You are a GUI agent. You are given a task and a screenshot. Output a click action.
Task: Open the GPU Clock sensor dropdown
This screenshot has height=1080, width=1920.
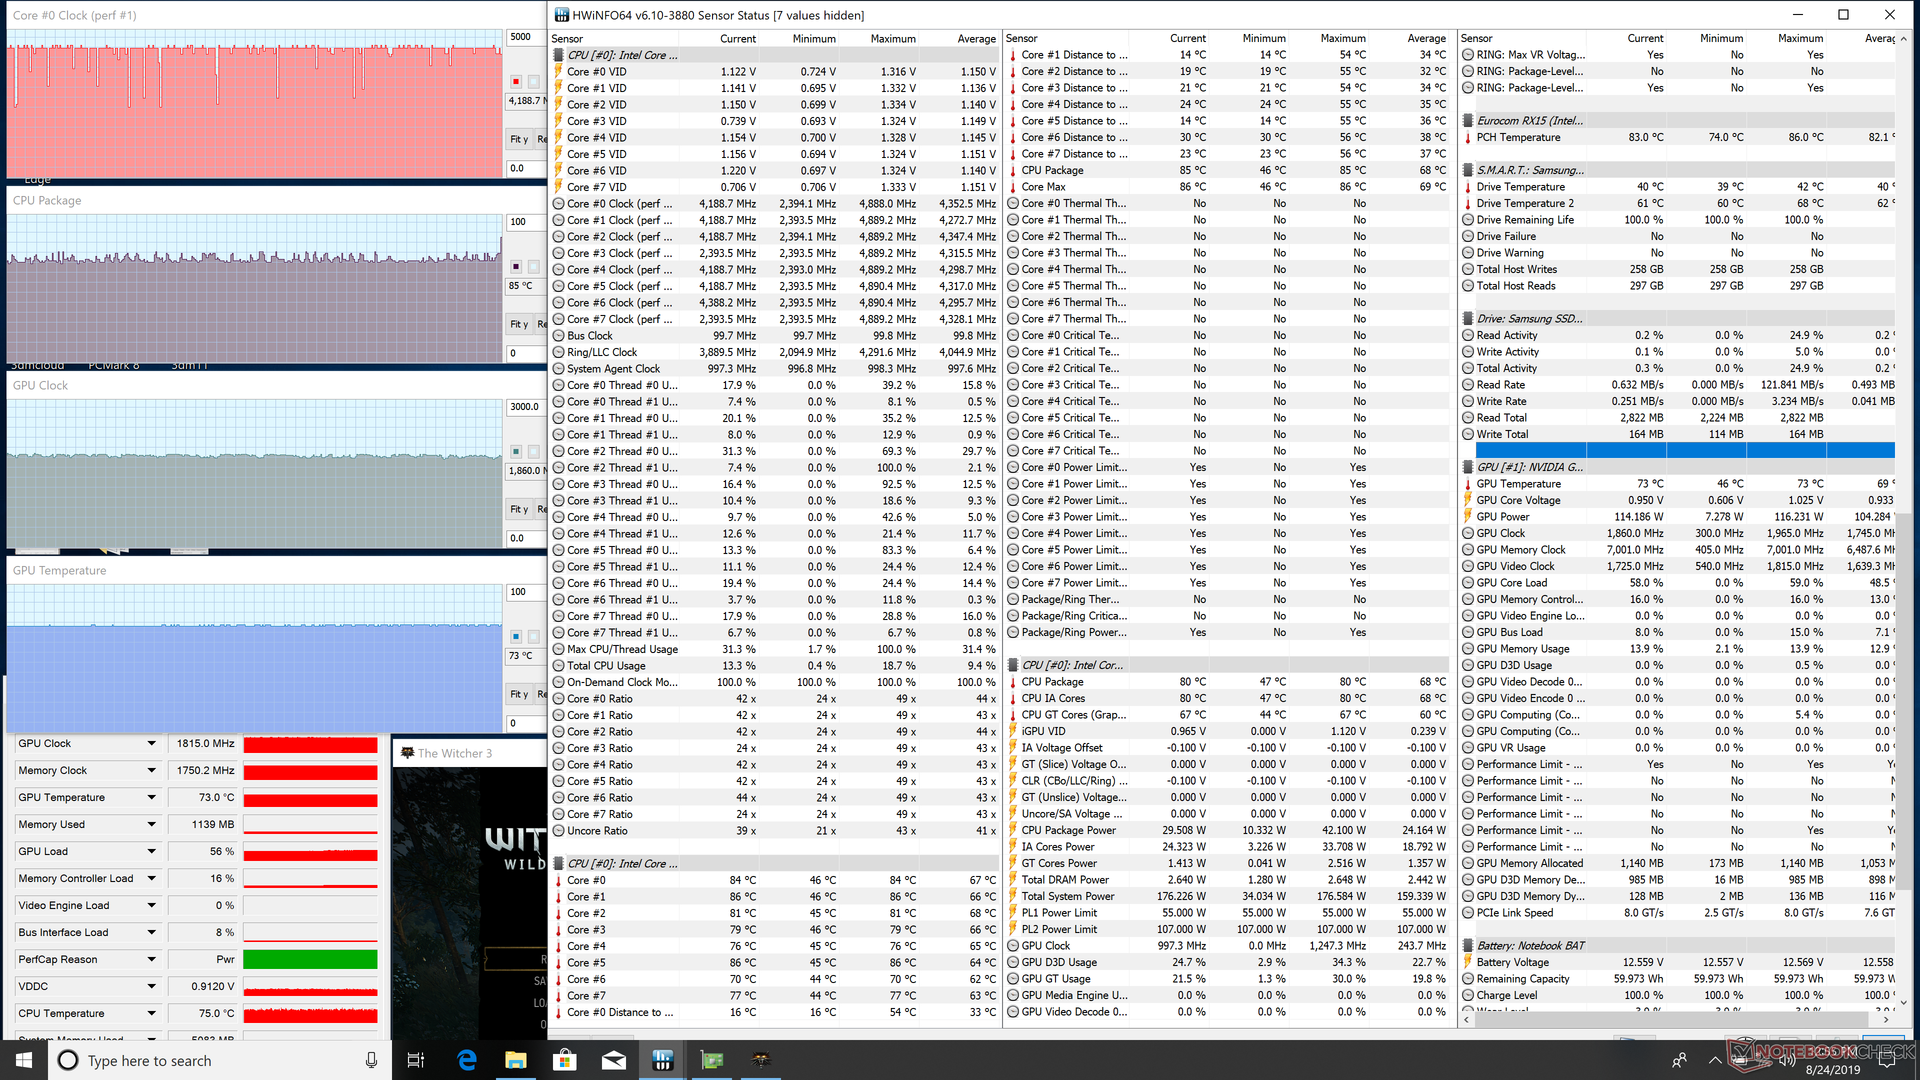click(151, 744)
